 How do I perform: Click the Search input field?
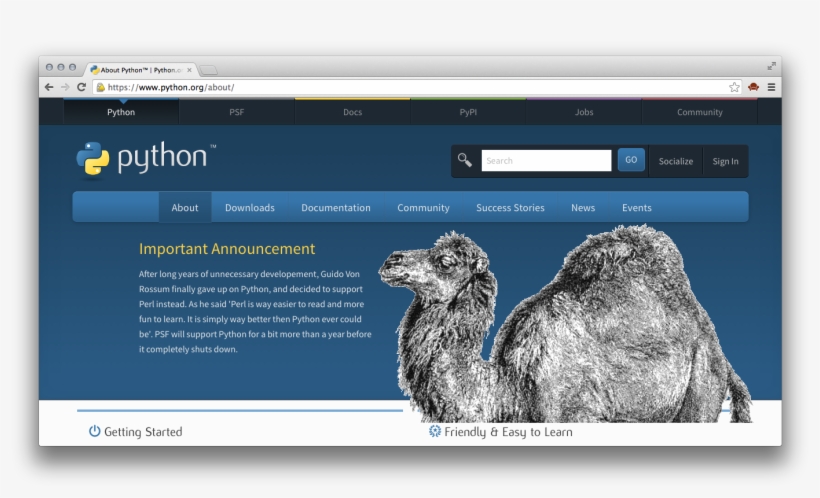546,161
